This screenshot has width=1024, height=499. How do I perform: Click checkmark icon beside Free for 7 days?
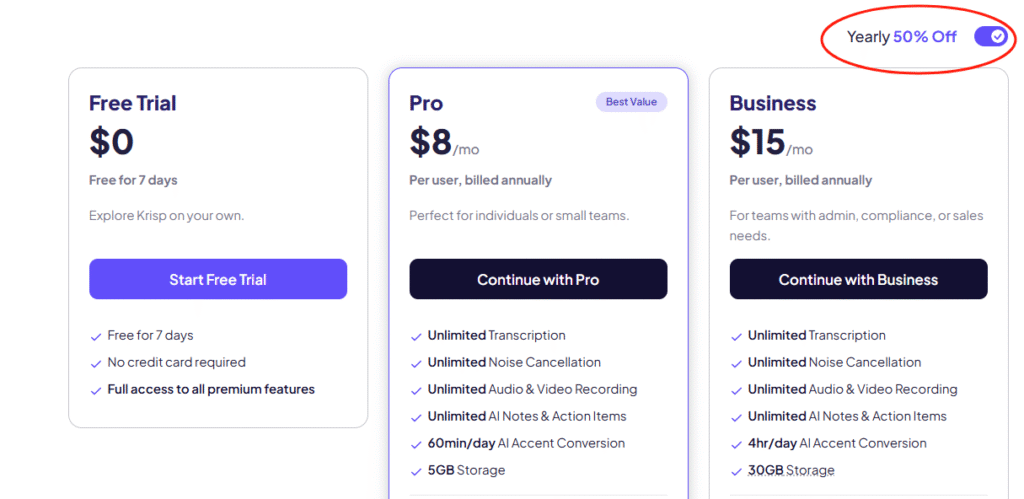(96, 336)
